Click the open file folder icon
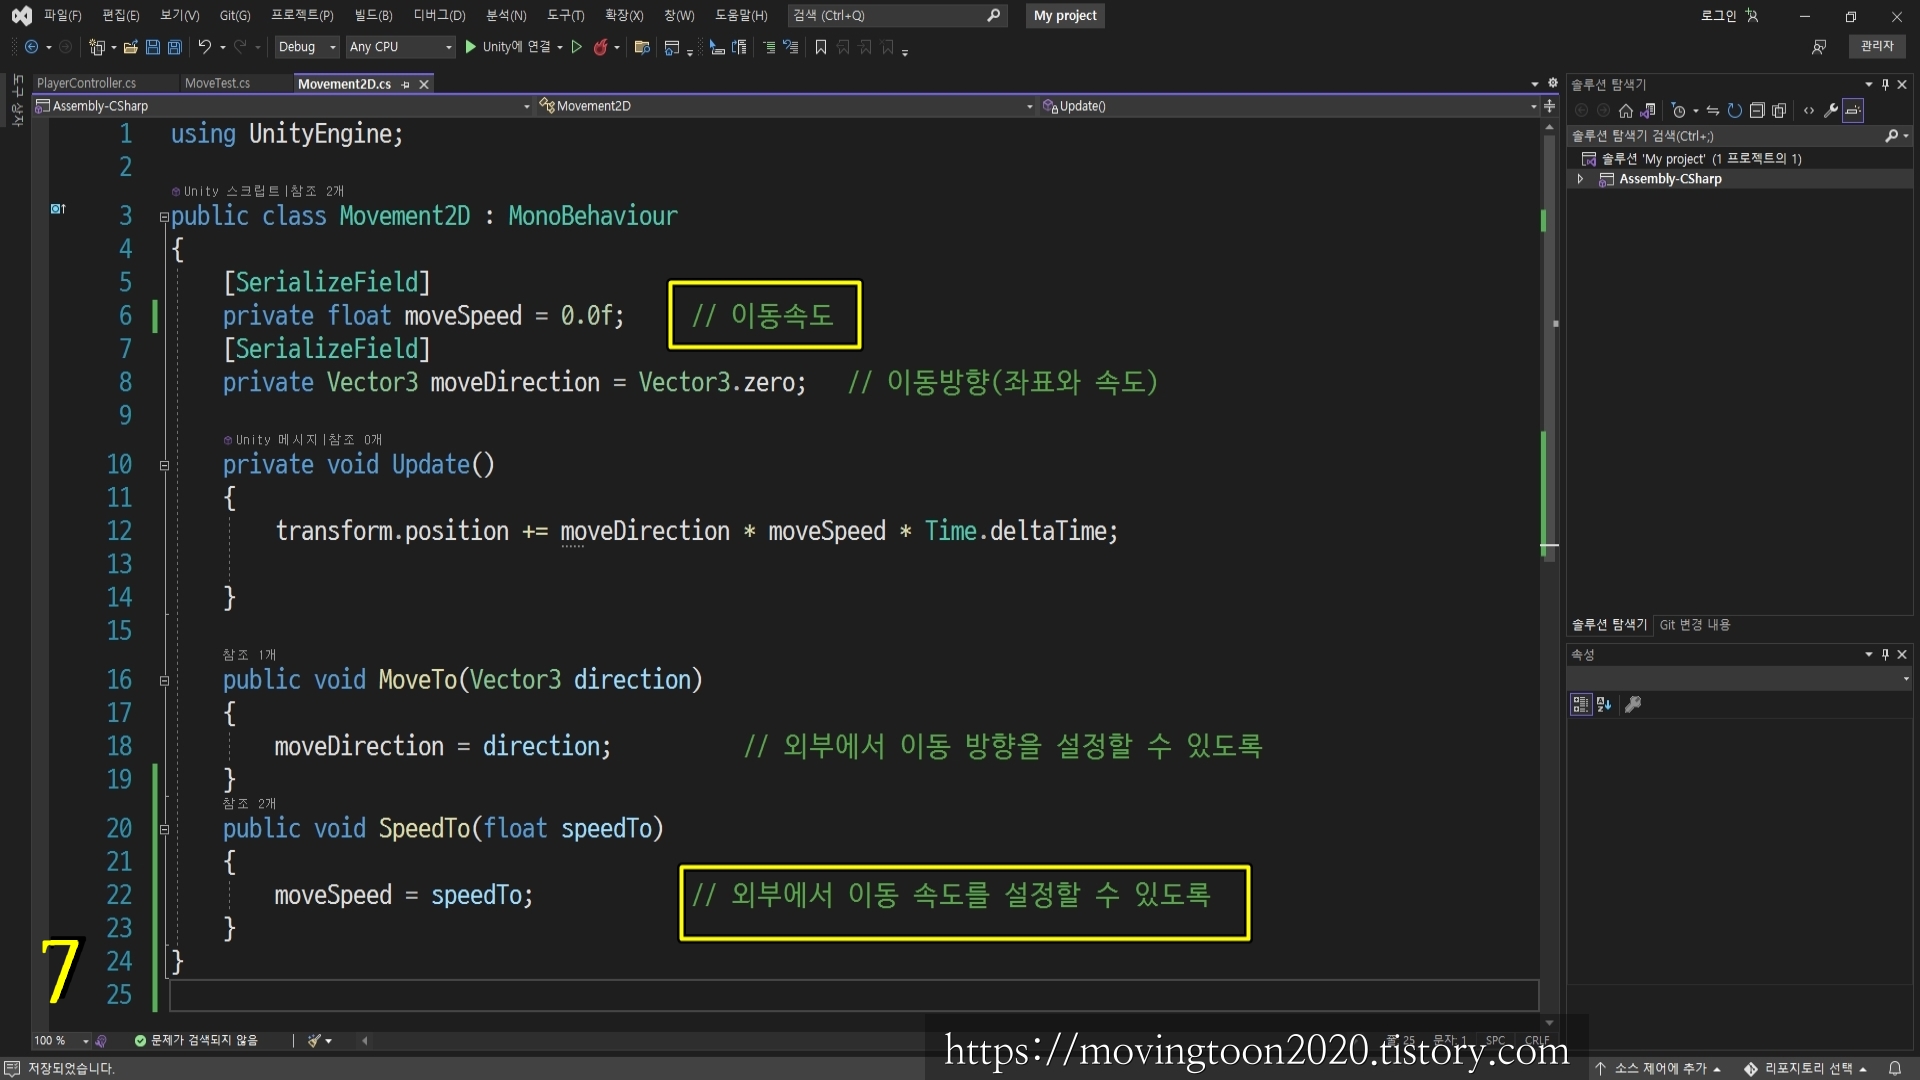Image resolution: width=1920 pixels, height=1080 pixels. click(x=130, y=47)
